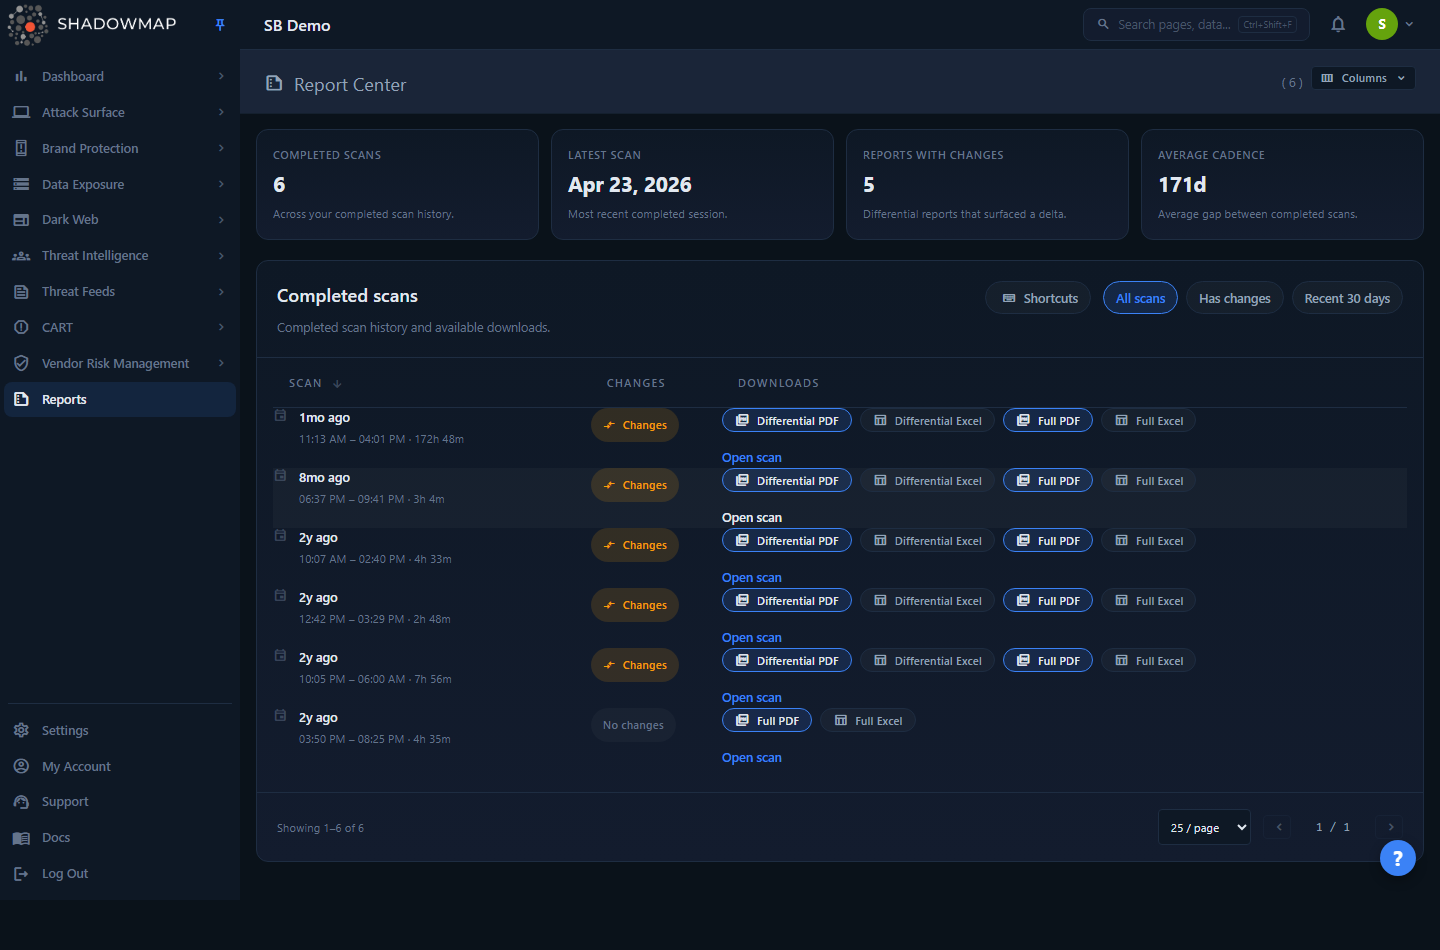
Task: Click calendar icon of 8mo ago scan
Action: click(281, 475)
